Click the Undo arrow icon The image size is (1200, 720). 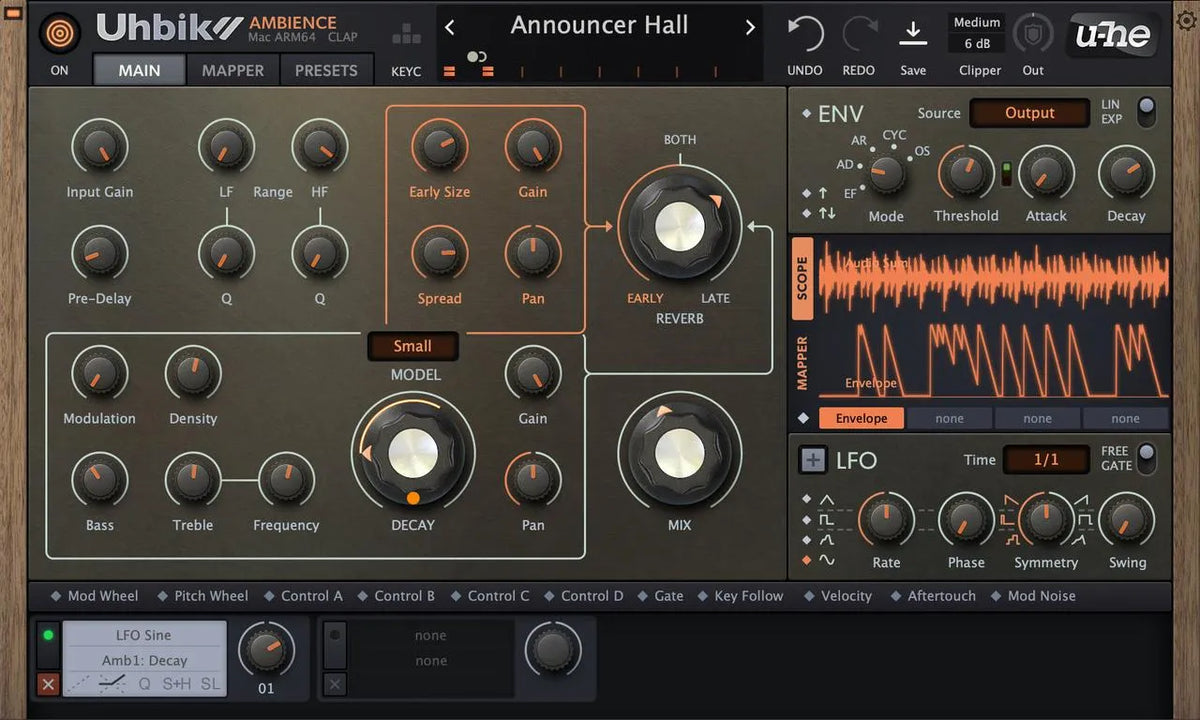pos(804,35)
